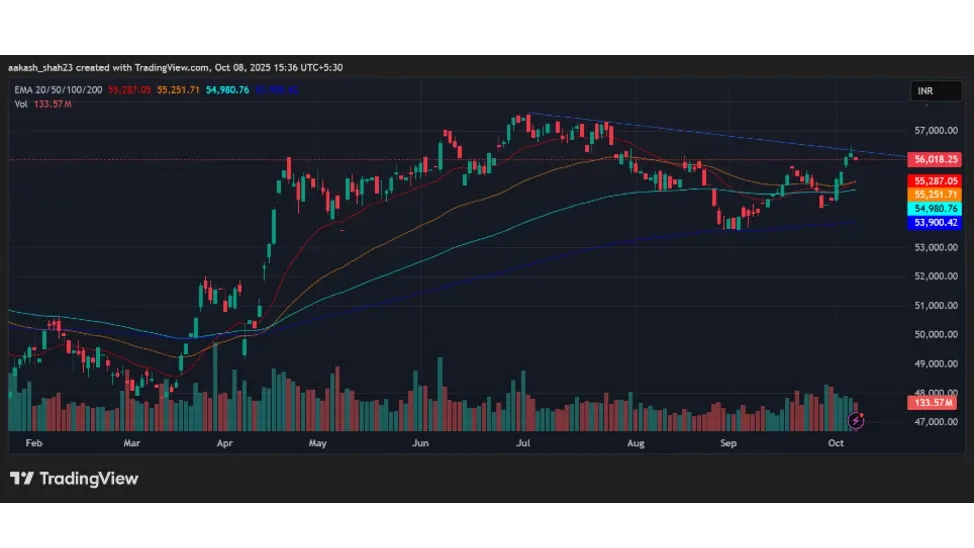Click the Feb marker on the time axis

click(33, 441)
